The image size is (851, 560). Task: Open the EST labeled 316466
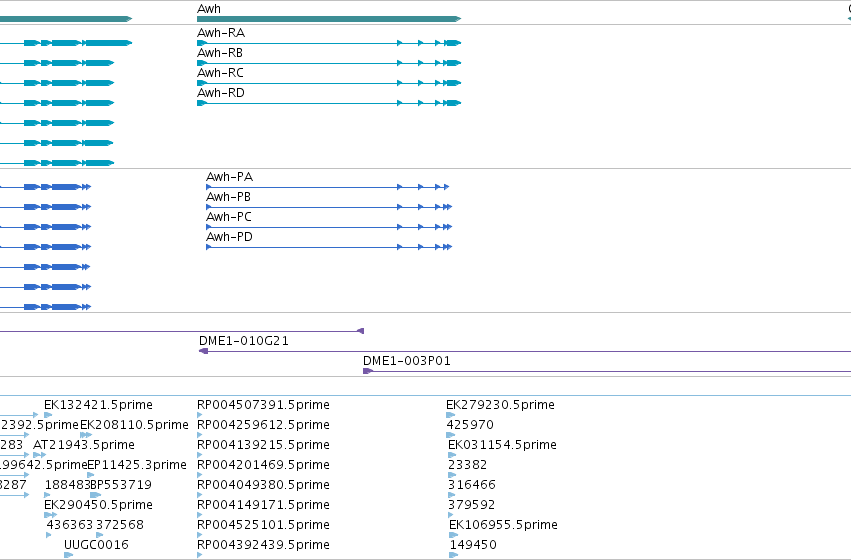pyautogui.click(x=472, y=485)
